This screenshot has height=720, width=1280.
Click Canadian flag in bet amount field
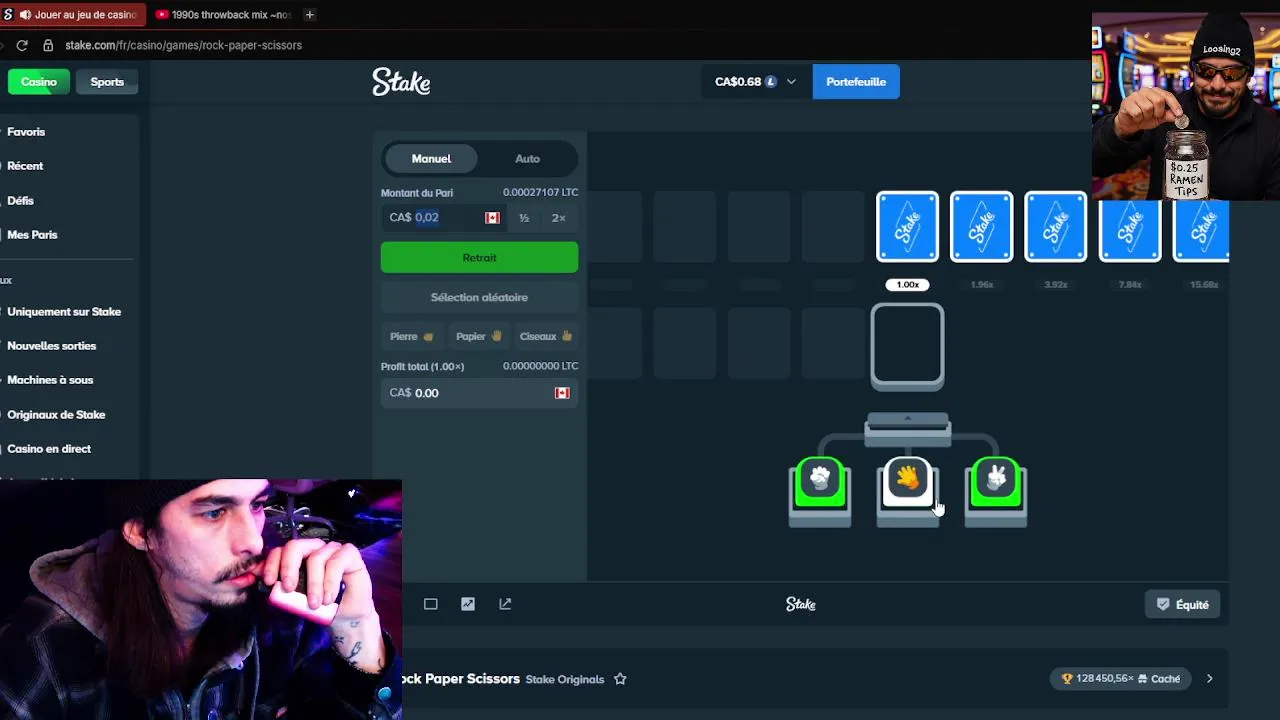tap(492, 218)
